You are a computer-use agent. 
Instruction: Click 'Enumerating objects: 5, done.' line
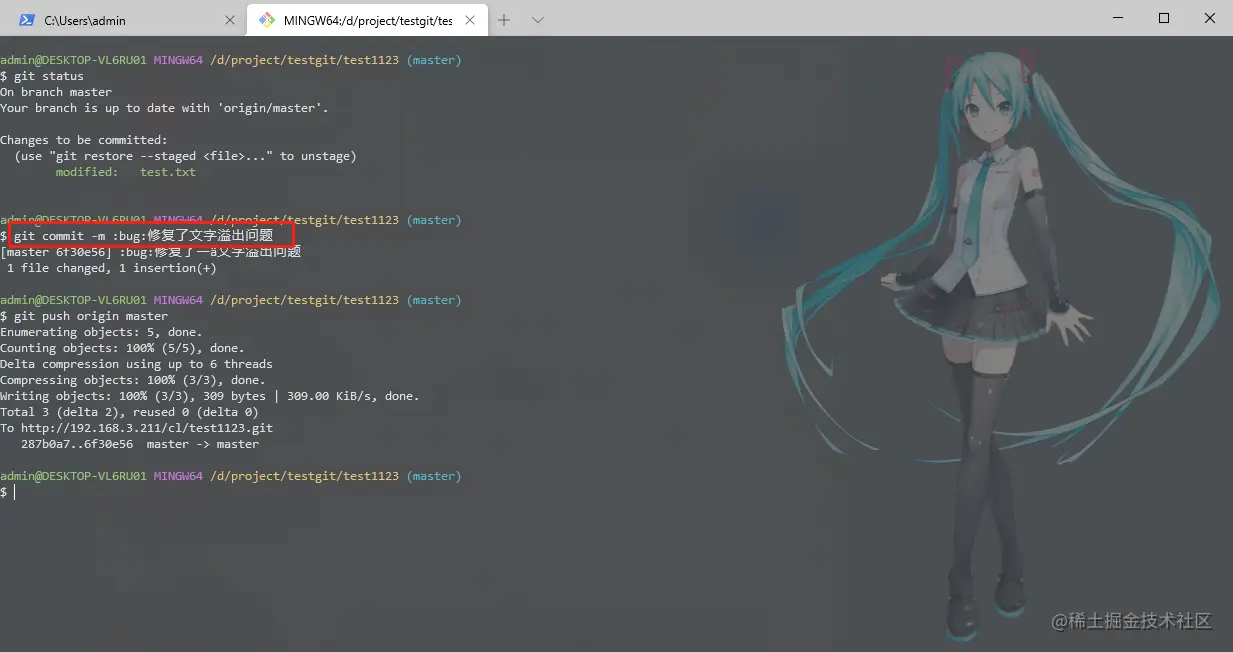(x=101, y=332)
